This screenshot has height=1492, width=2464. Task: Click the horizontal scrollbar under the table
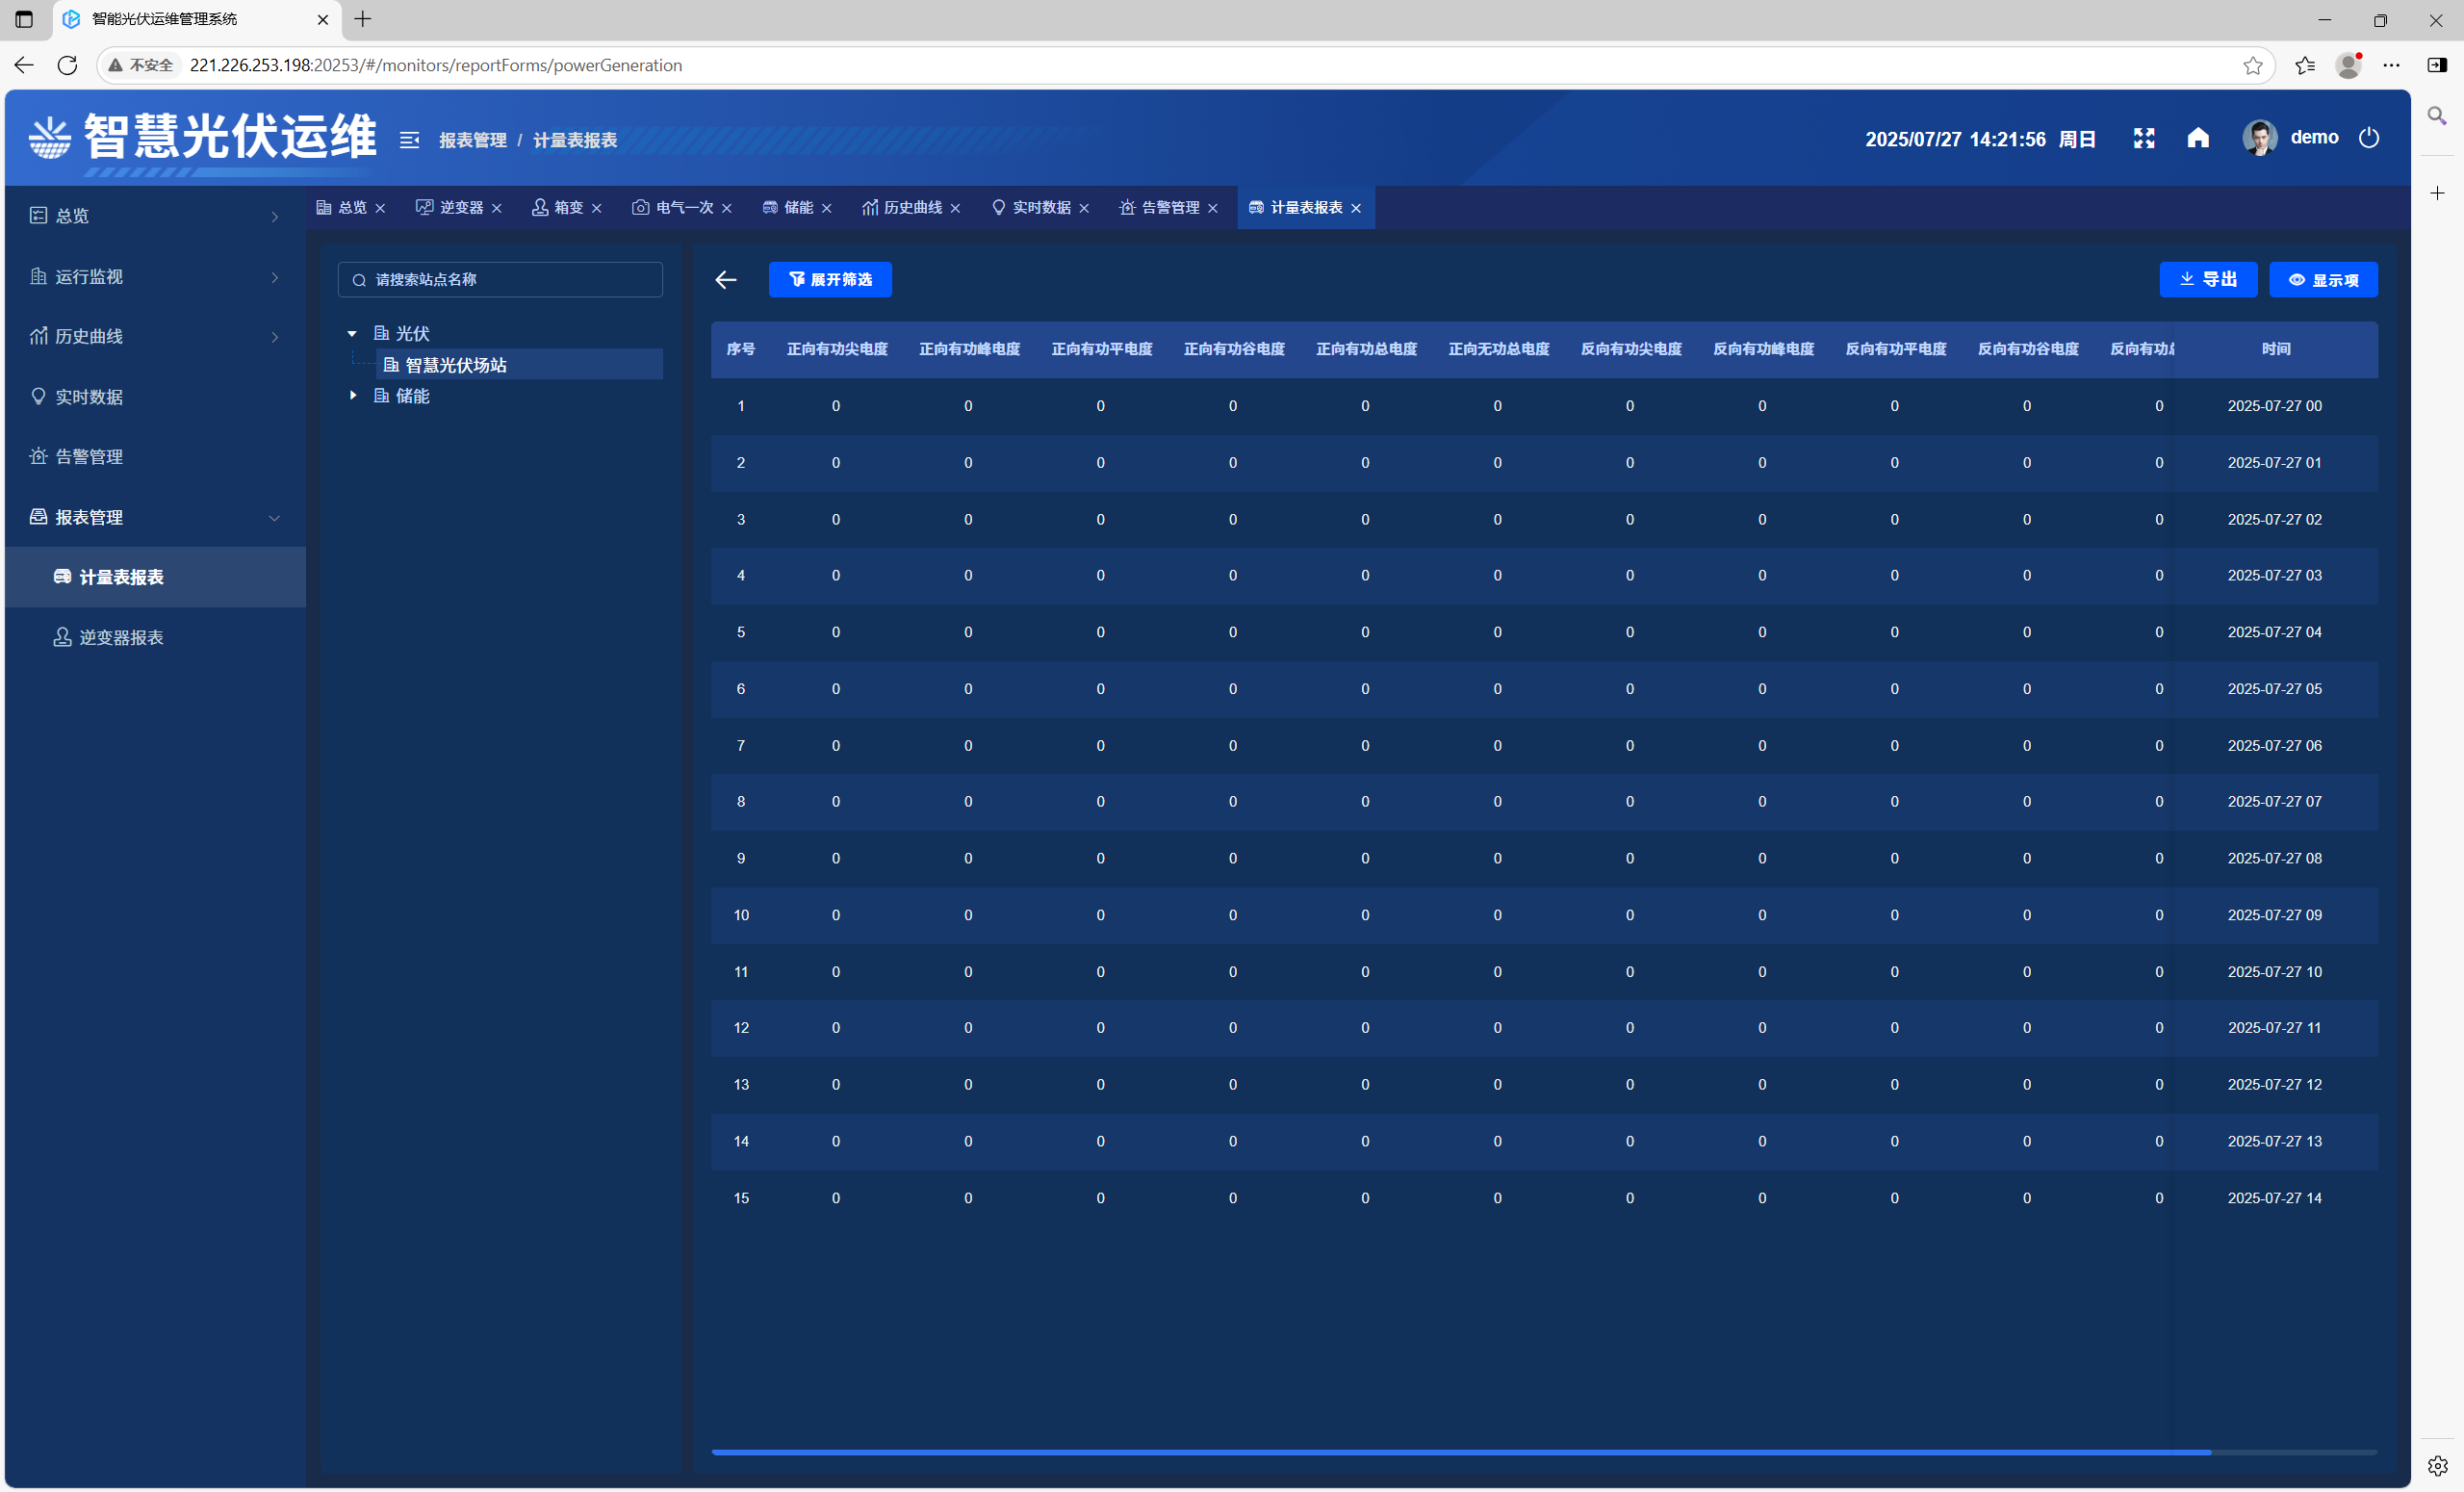(1460, 1452)
